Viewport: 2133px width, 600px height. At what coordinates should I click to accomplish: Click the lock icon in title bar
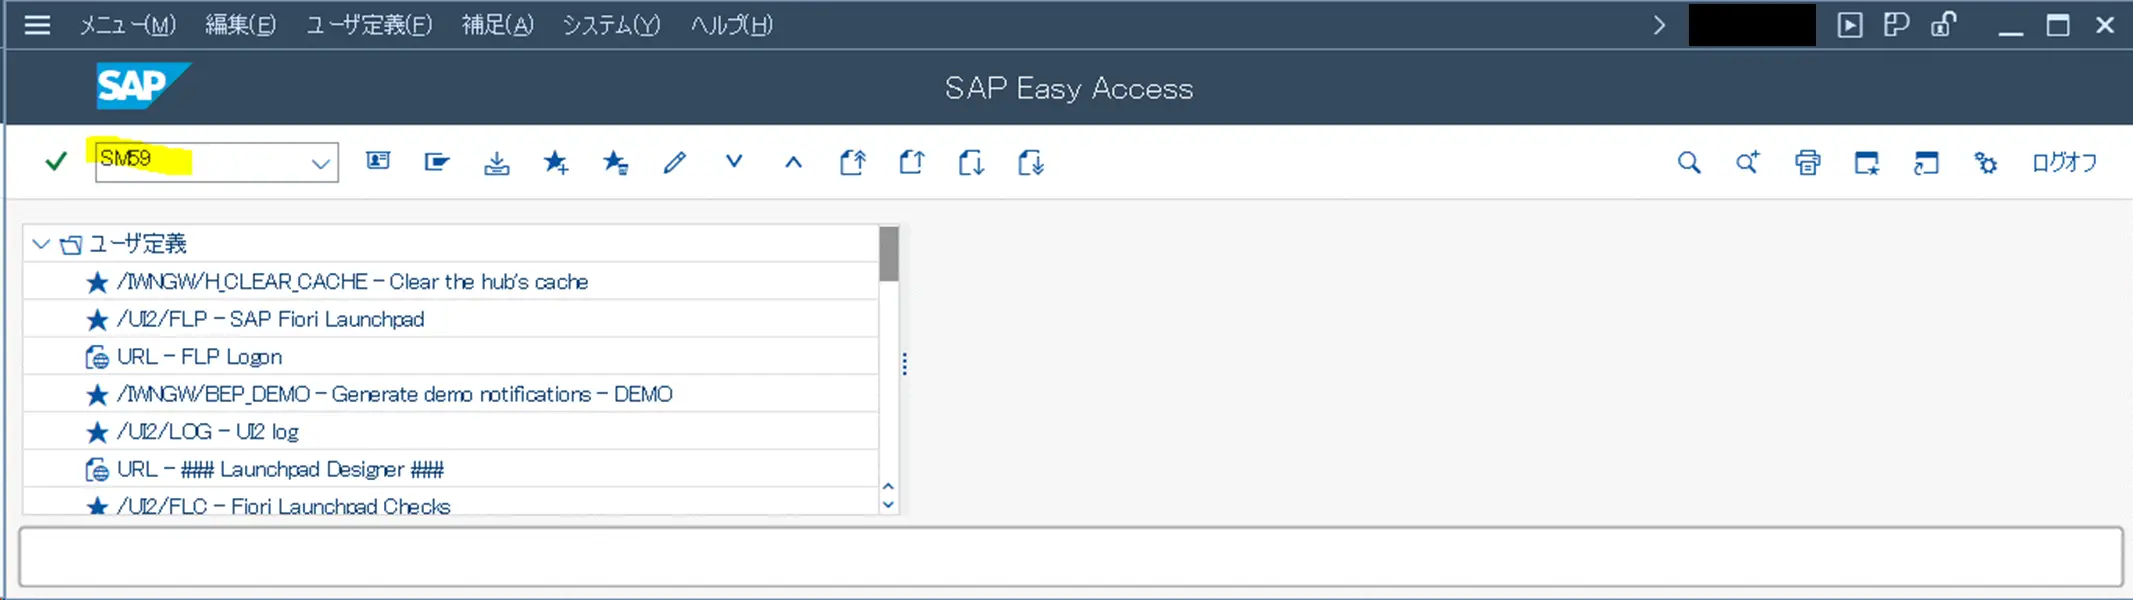(1943, 24)
